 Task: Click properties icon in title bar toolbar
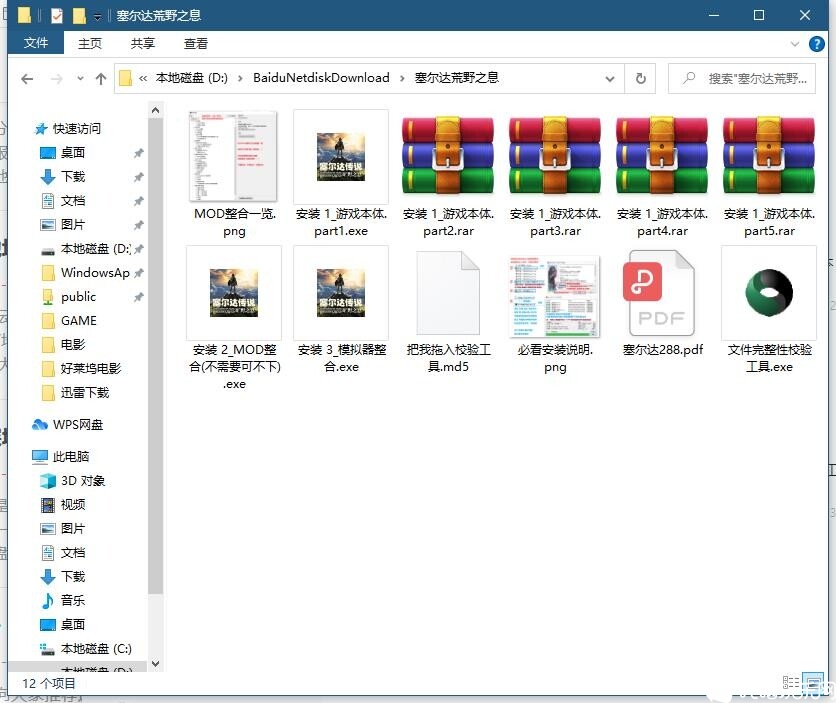(x=56, y=15)
